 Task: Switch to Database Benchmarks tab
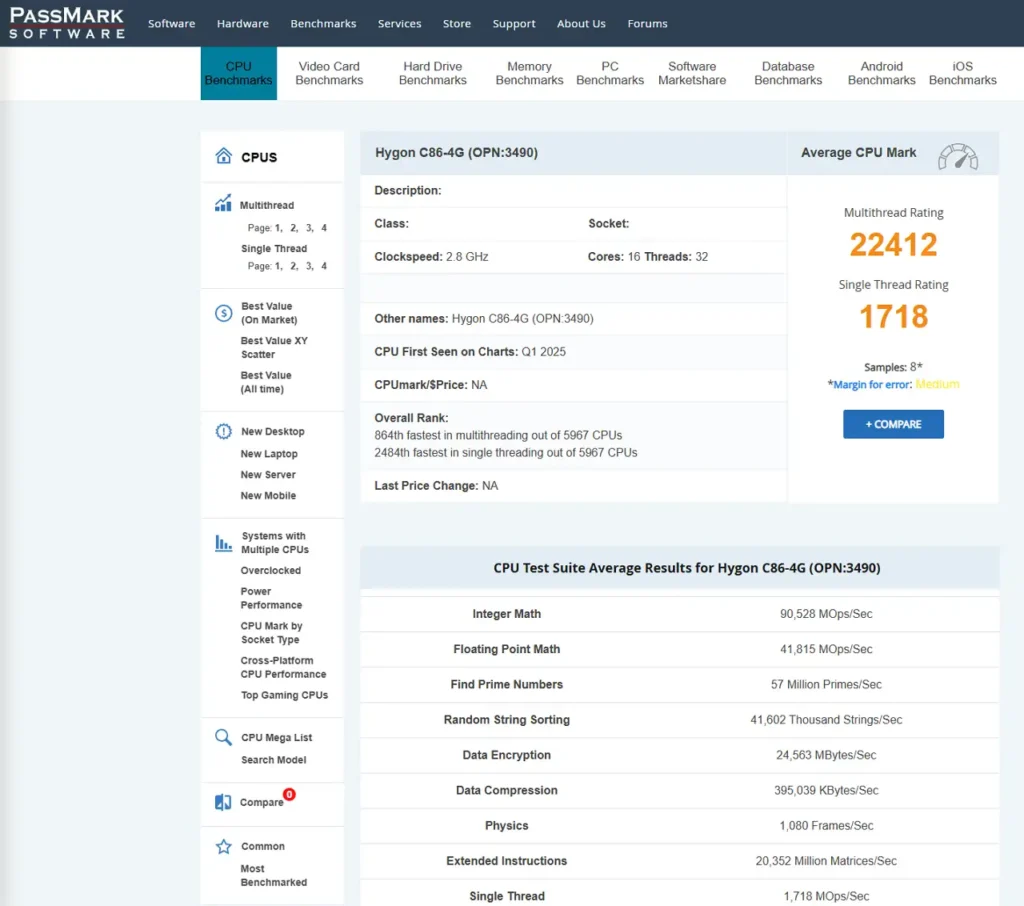(788, 73)
